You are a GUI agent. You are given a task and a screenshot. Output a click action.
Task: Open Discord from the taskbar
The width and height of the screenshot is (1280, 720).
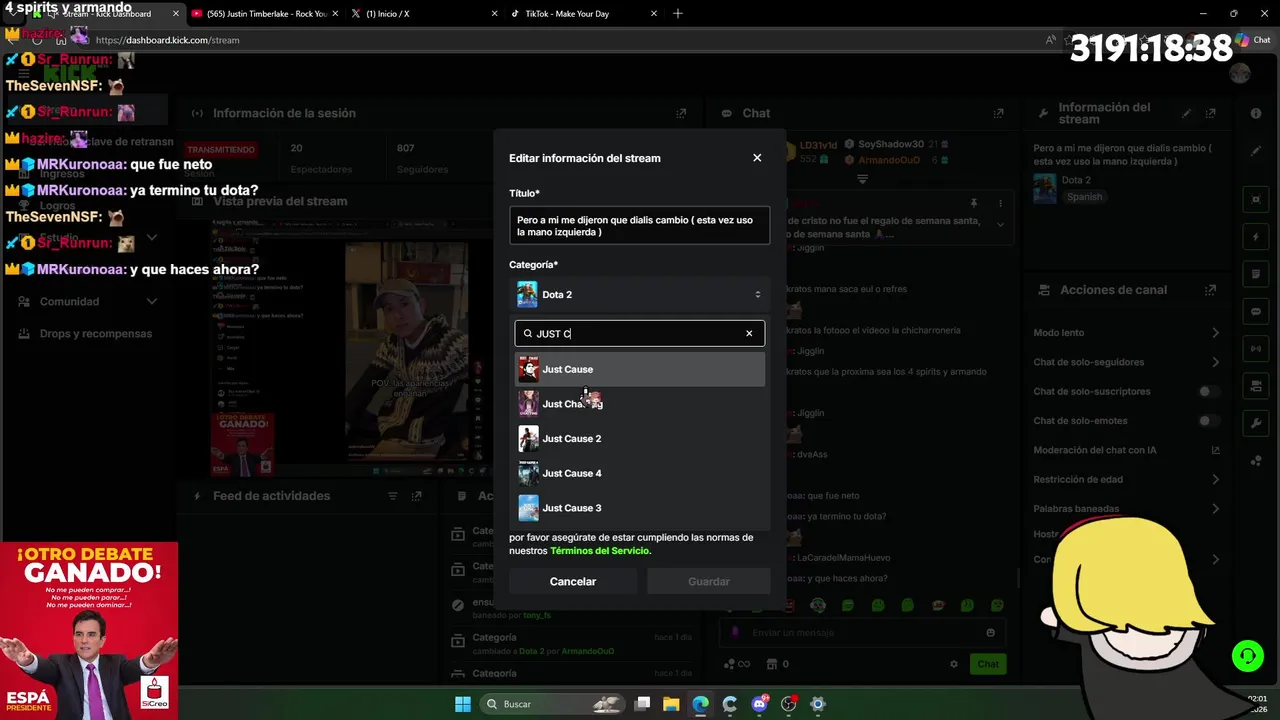[x=759, y=704]
